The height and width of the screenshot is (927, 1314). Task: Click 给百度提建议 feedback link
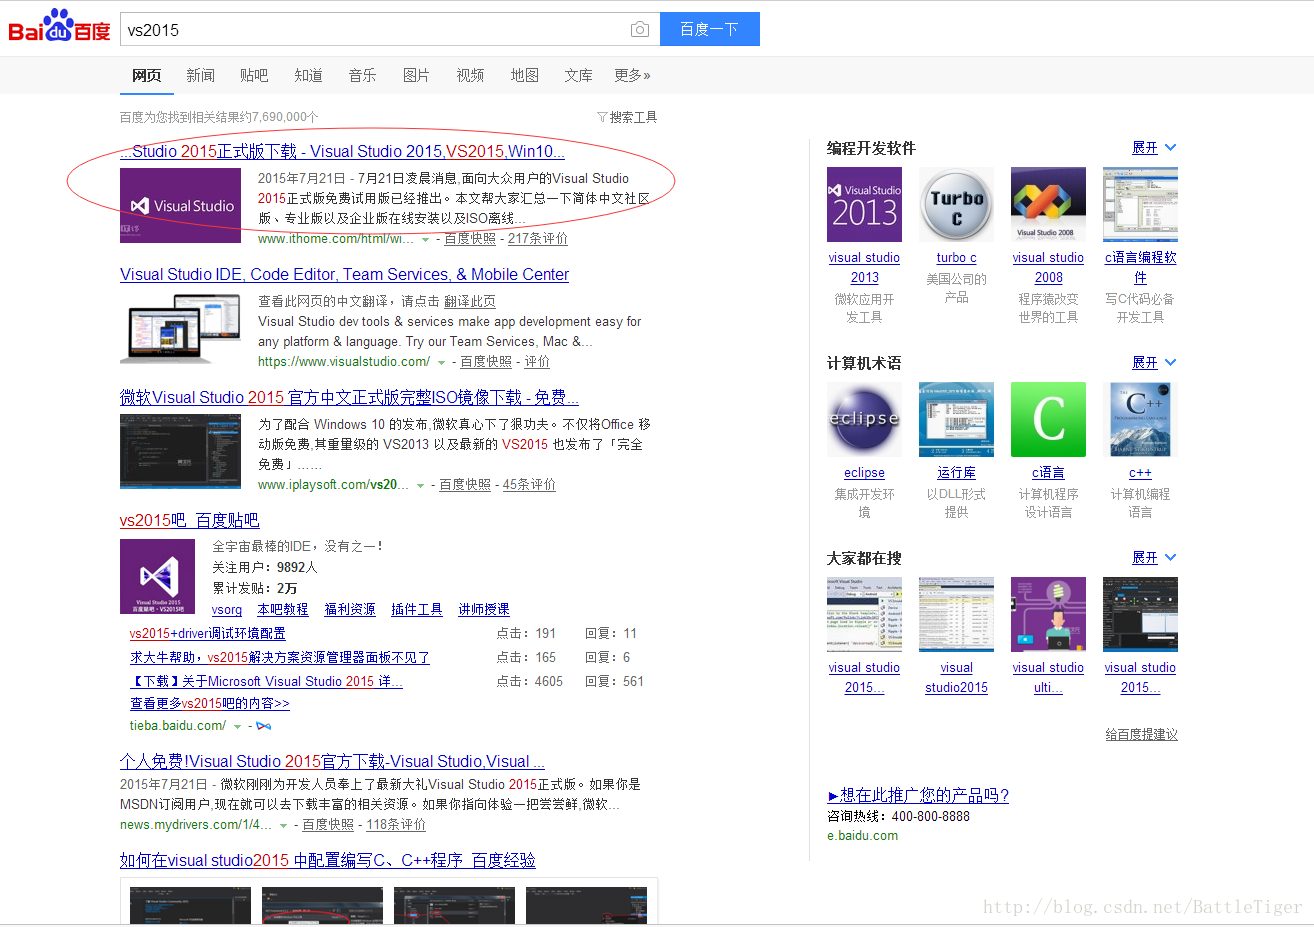coord(1141,735)
